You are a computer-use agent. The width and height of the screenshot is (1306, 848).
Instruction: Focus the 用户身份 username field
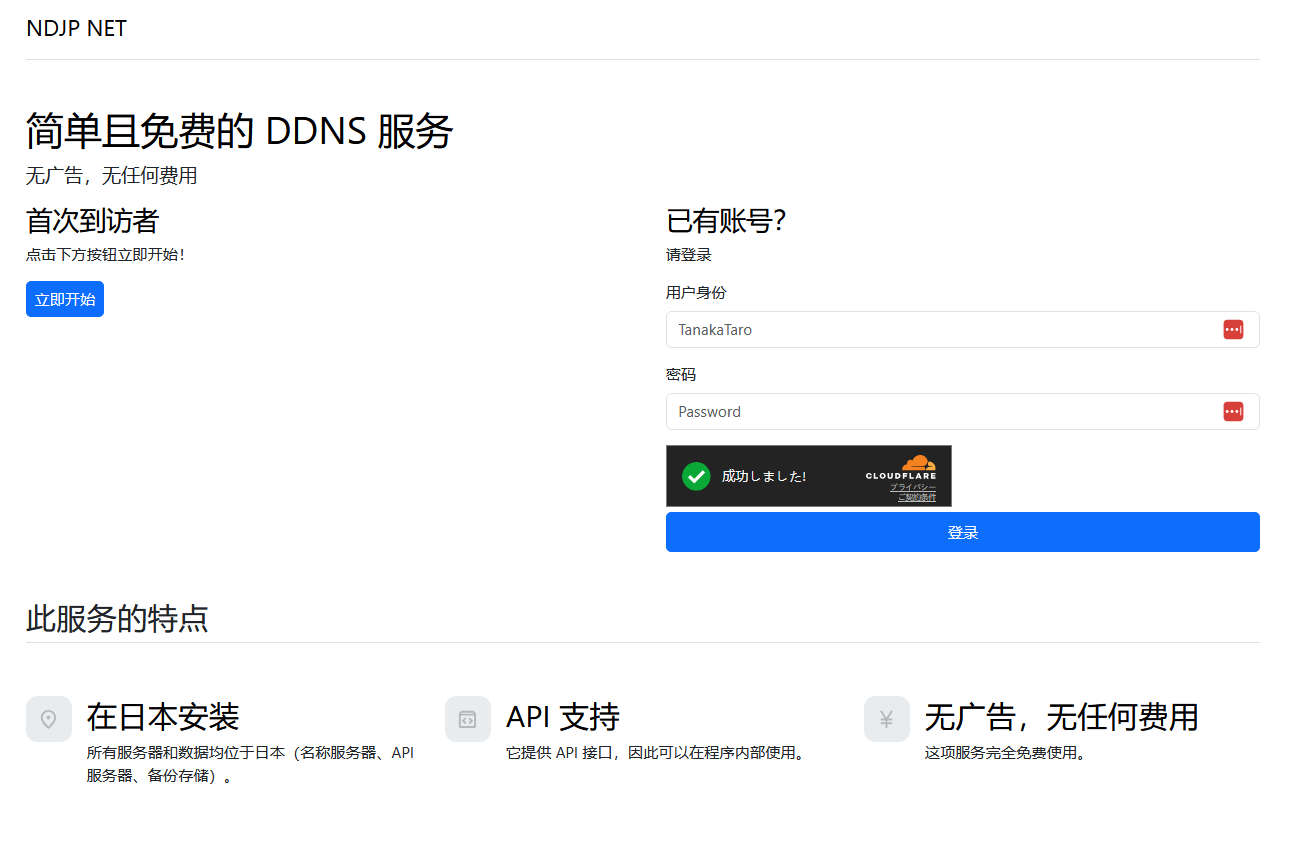[x=962, y=329]
